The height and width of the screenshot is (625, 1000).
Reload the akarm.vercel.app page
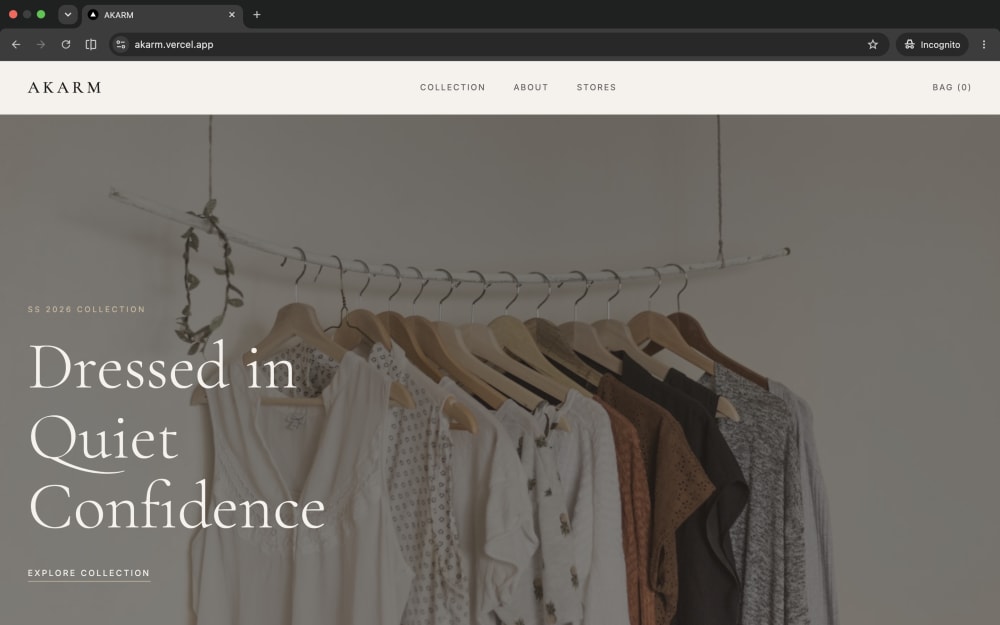tap(66, 45)
